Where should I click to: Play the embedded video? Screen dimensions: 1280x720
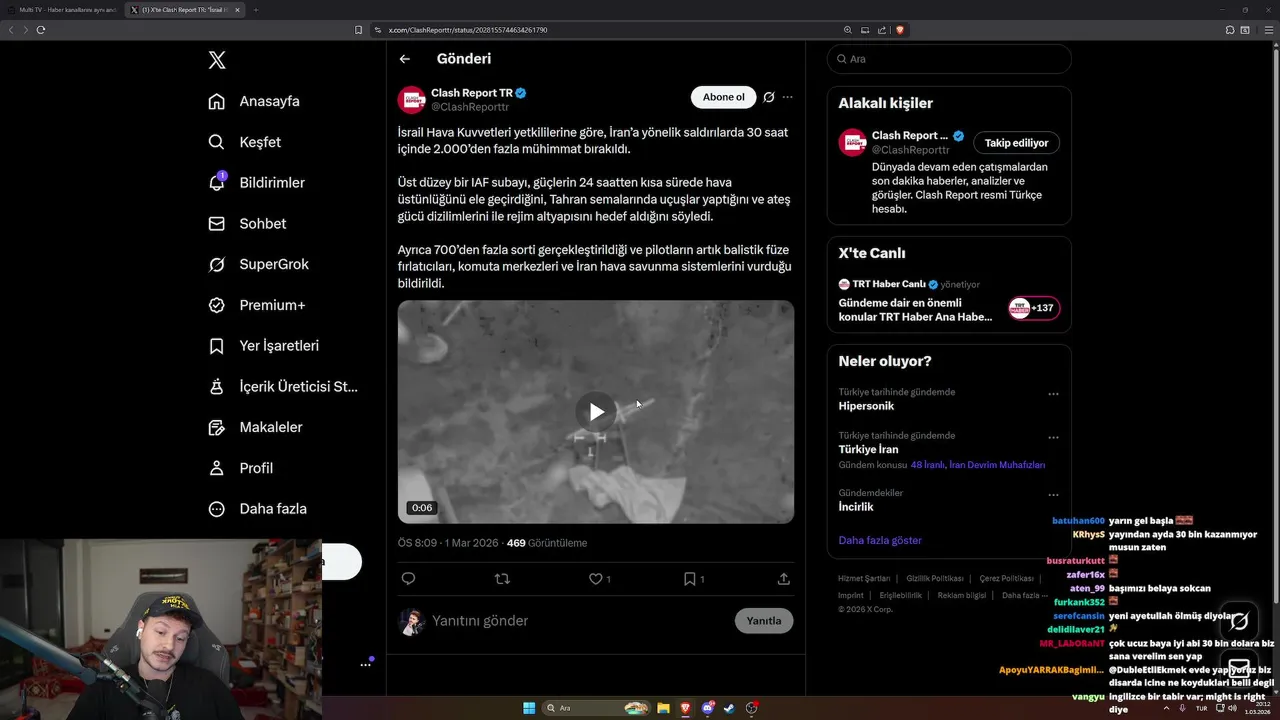tap(596, 412)
